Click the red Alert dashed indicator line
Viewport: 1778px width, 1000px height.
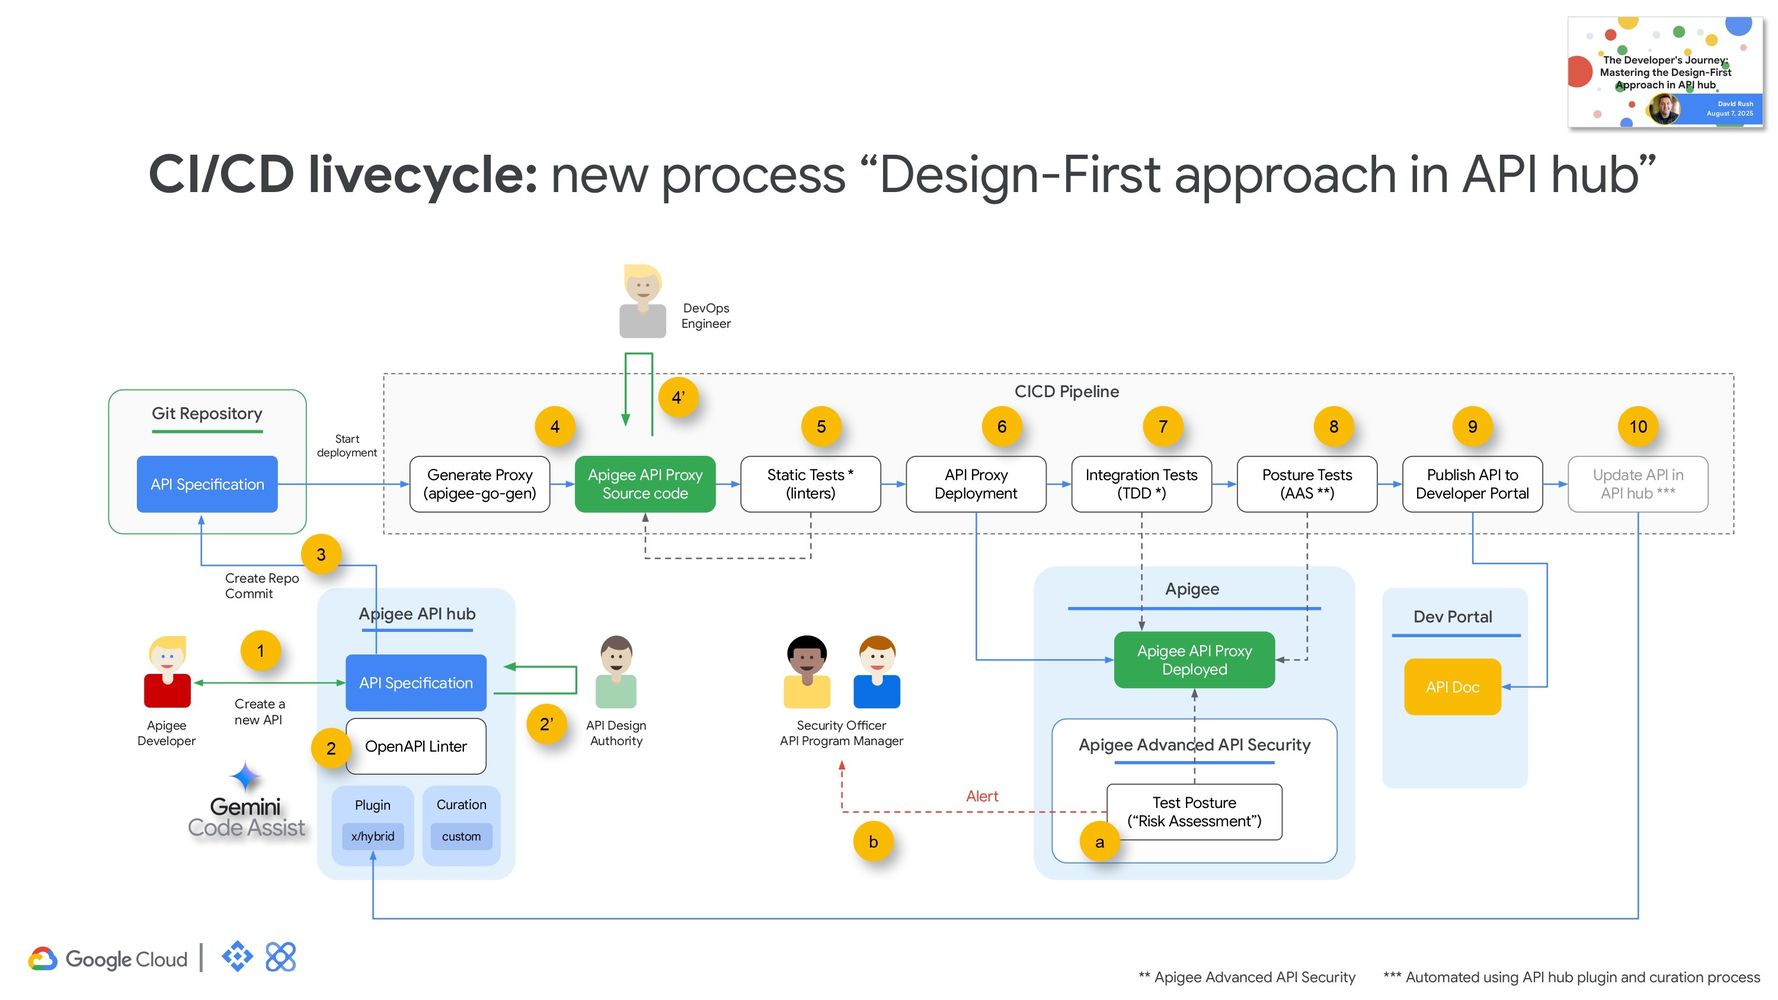coord(982,812)
